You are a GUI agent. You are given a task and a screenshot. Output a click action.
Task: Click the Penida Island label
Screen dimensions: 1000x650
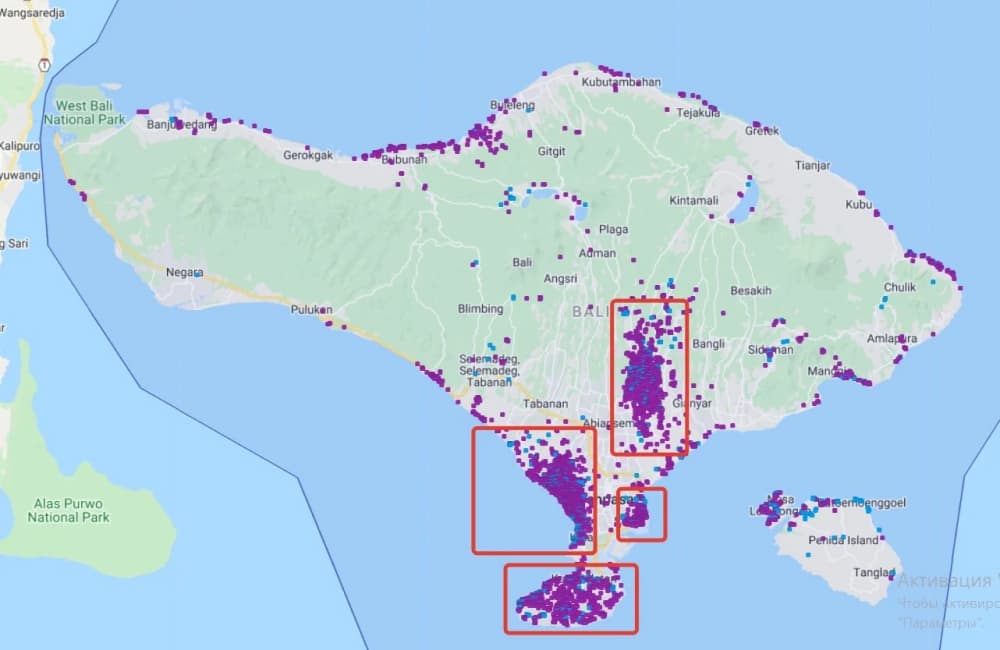click(x=843, y=540)
